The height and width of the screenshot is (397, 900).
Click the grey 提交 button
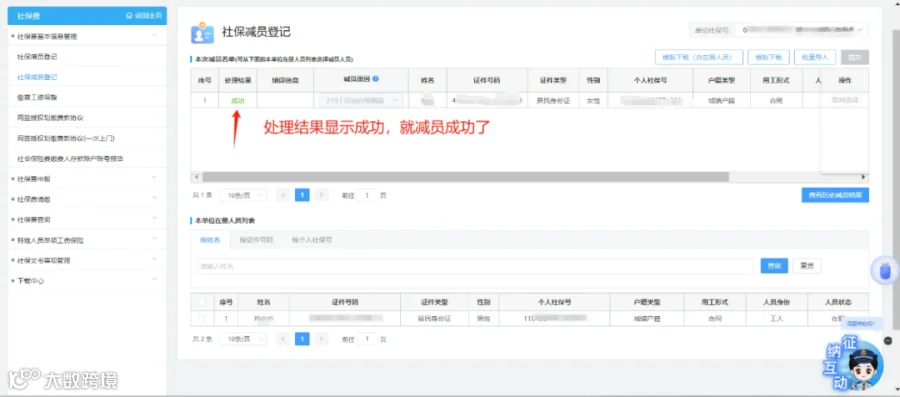click(x=855, y=57)
